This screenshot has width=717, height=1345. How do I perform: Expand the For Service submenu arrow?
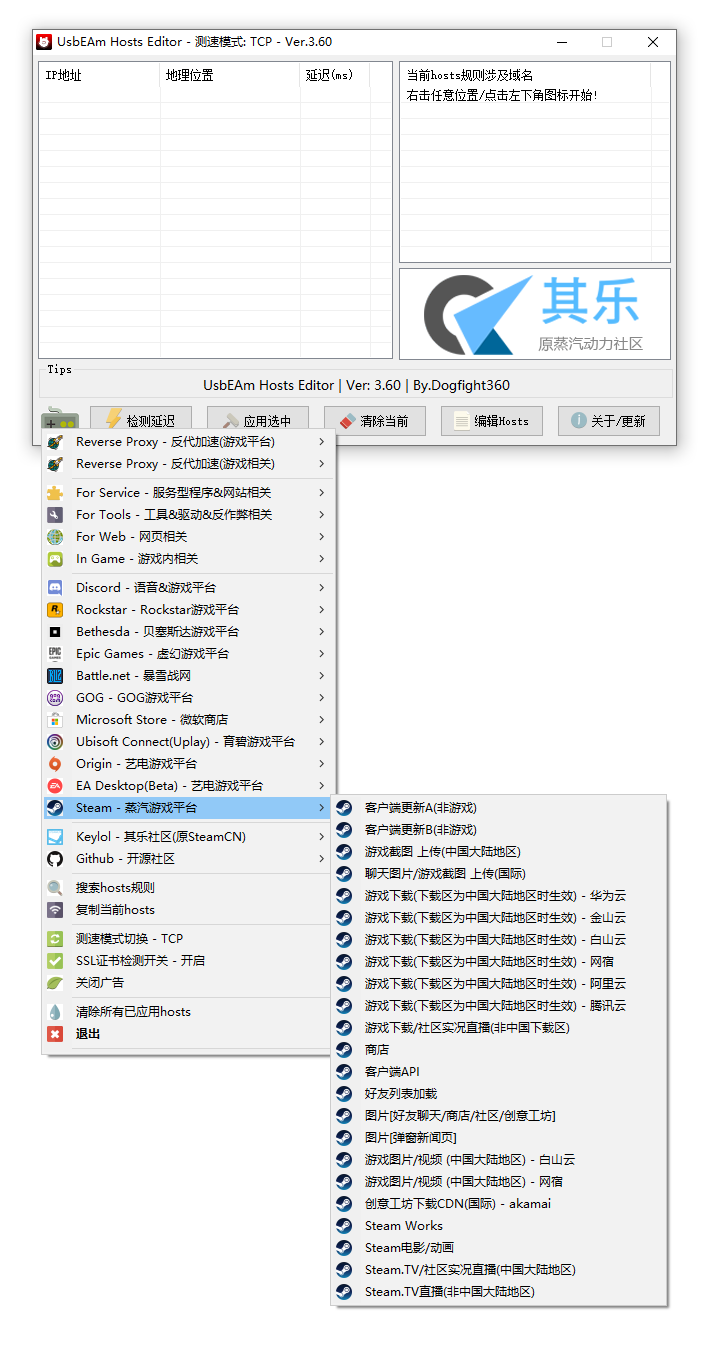coord(322,493)
